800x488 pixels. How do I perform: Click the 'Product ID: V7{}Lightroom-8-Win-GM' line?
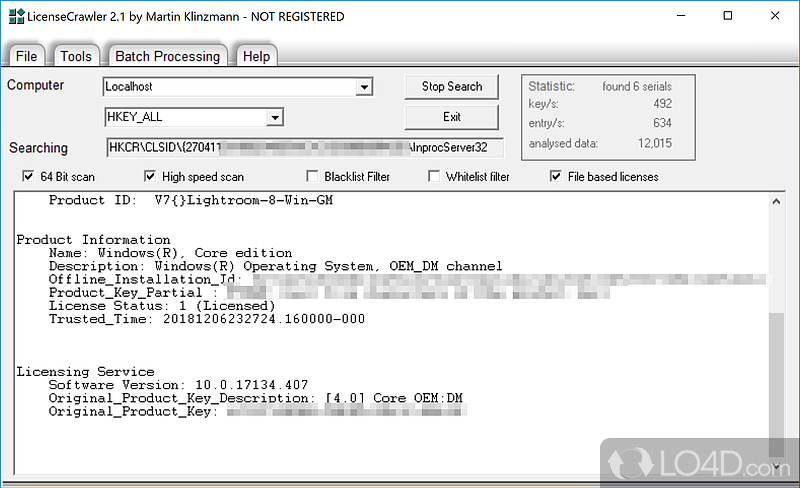pos(190,200)
